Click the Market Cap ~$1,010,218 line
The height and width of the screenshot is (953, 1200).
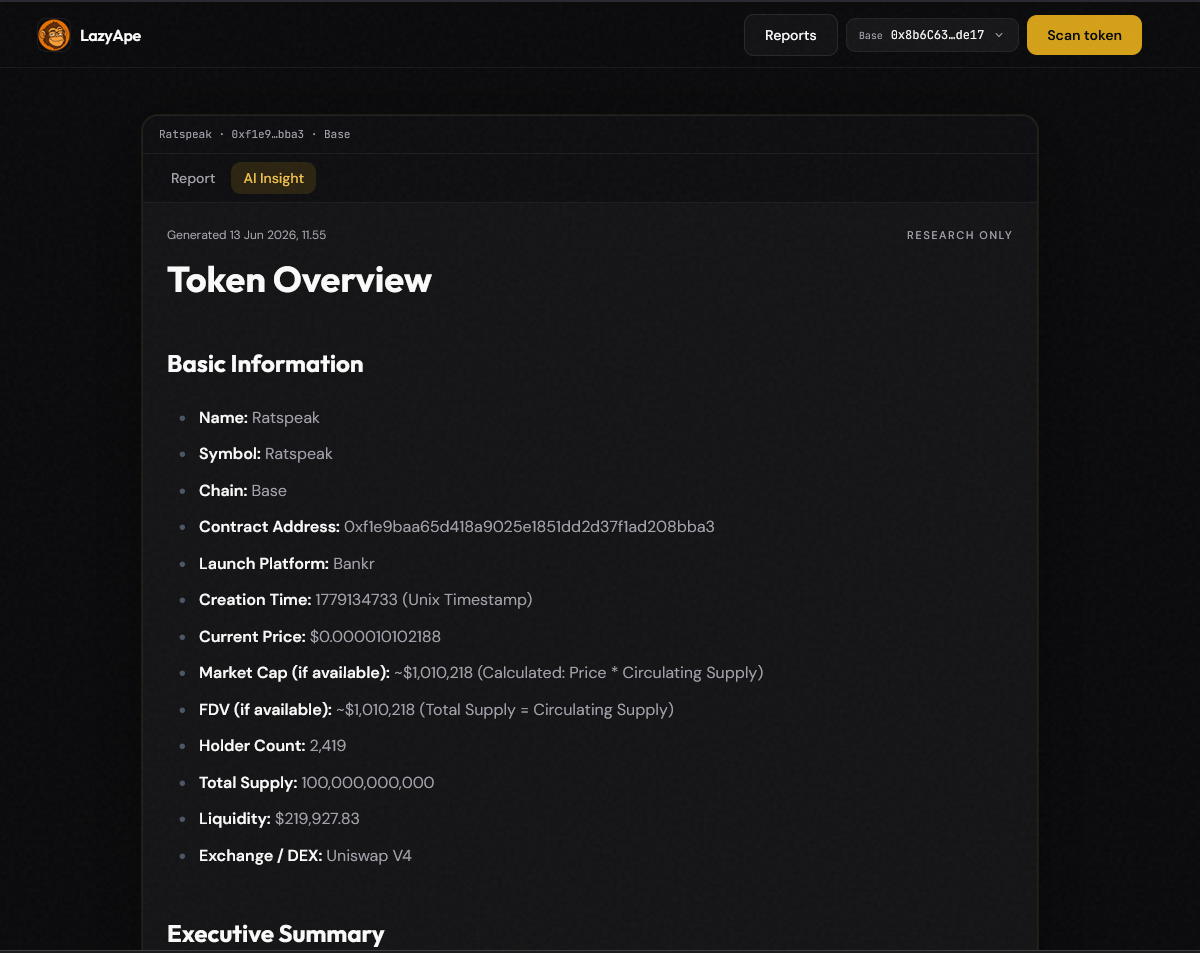tap(481, 673)
